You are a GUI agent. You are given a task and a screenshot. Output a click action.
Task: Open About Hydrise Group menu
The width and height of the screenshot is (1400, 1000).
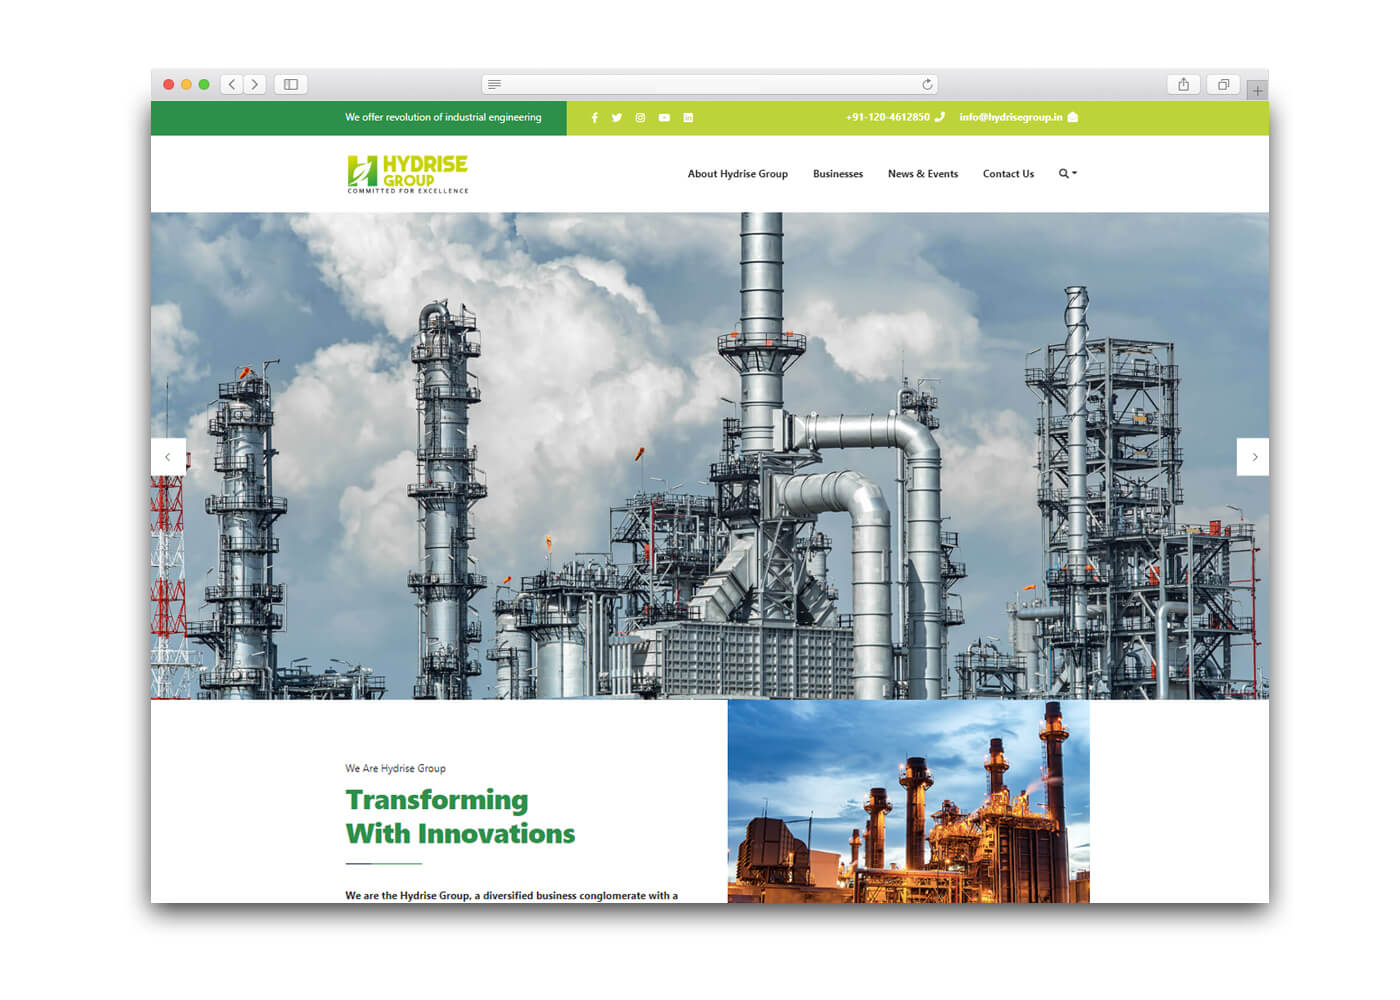738,174
